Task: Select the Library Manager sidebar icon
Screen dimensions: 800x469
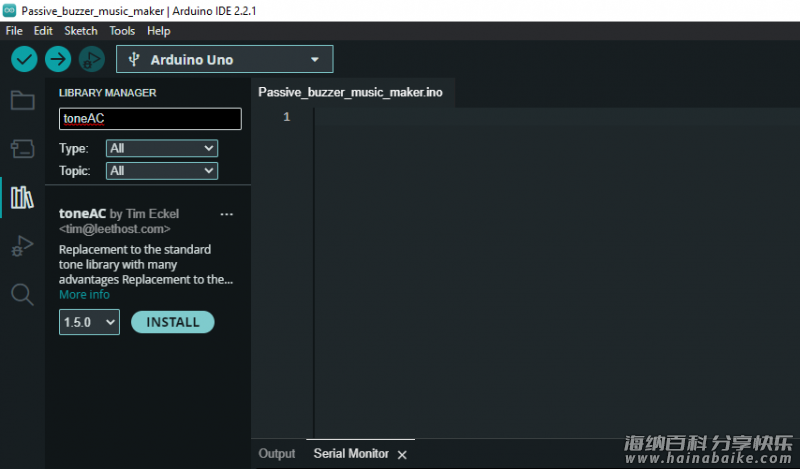Action: [22, 197]
